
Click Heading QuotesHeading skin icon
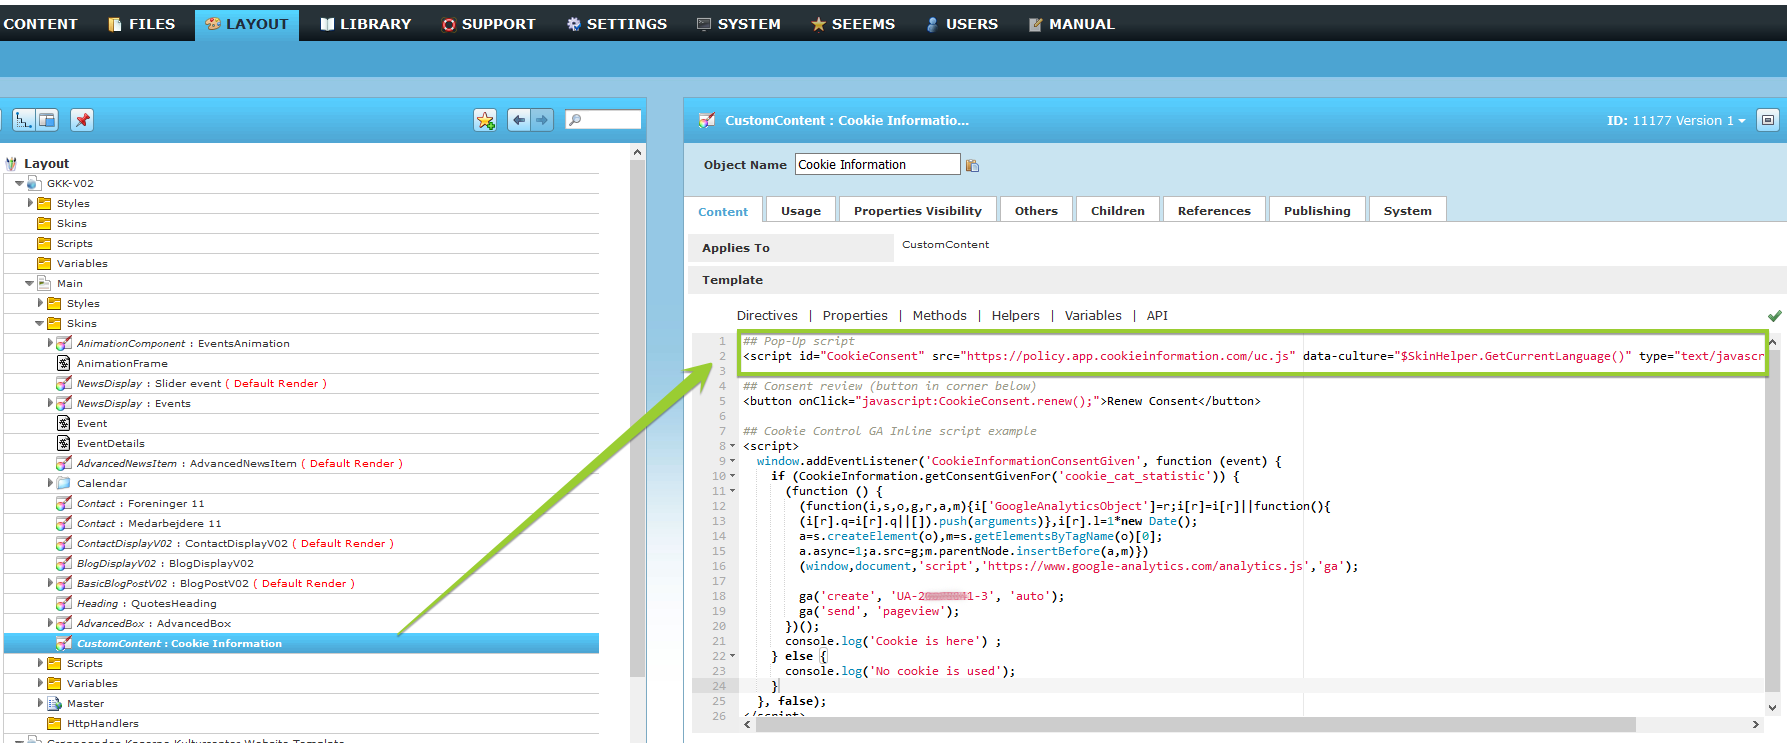[64, 603]
